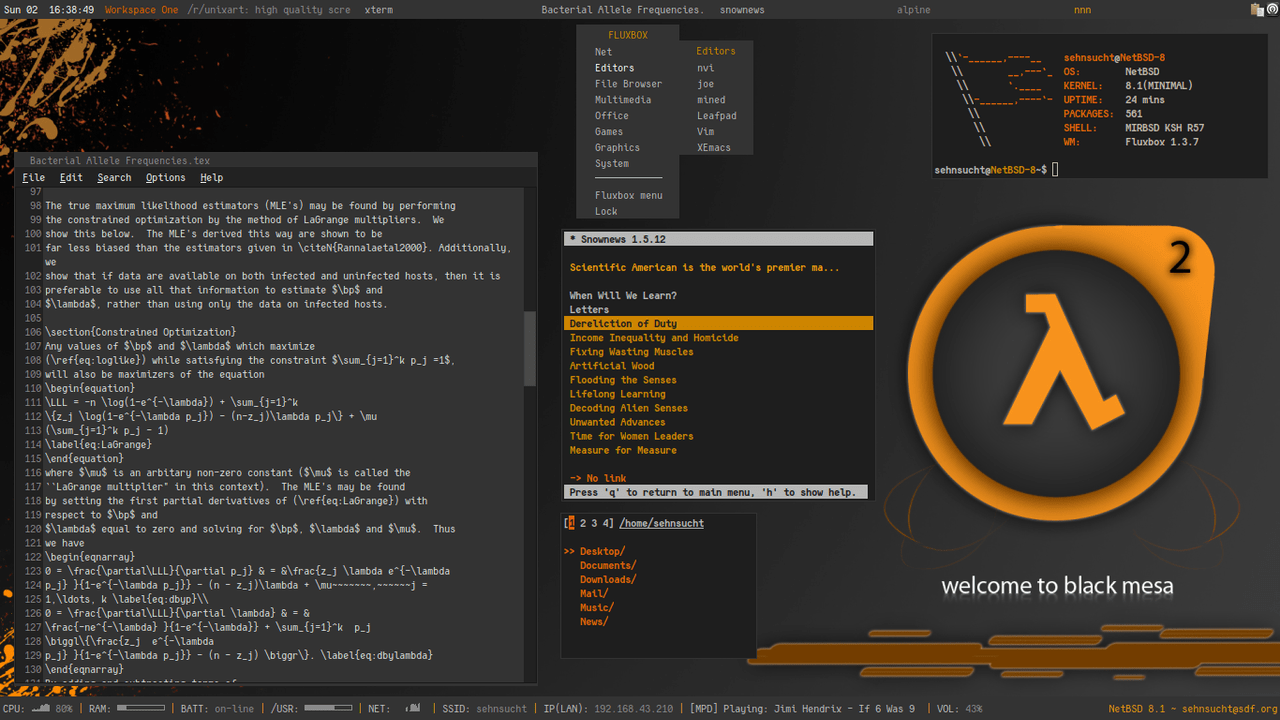1280x720 pixels.
Task: Switch to the xterm window in toolbar
Action: [379, 10]
